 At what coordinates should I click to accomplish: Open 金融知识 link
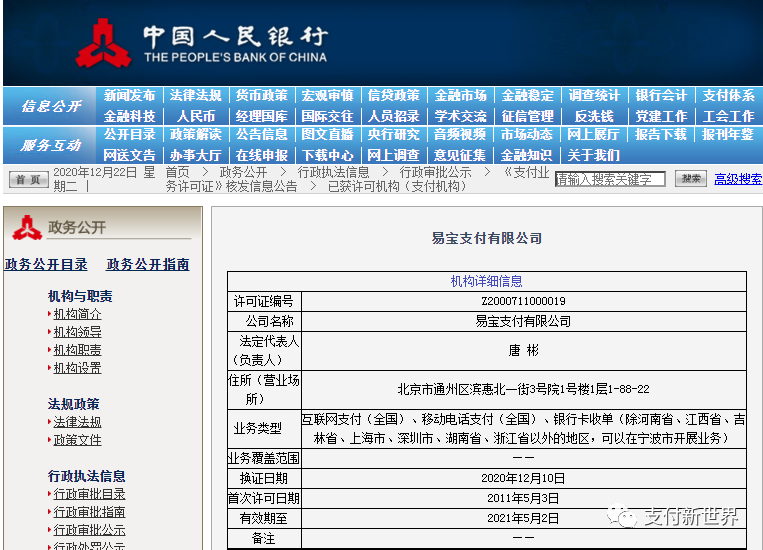[x=527, y=155]
